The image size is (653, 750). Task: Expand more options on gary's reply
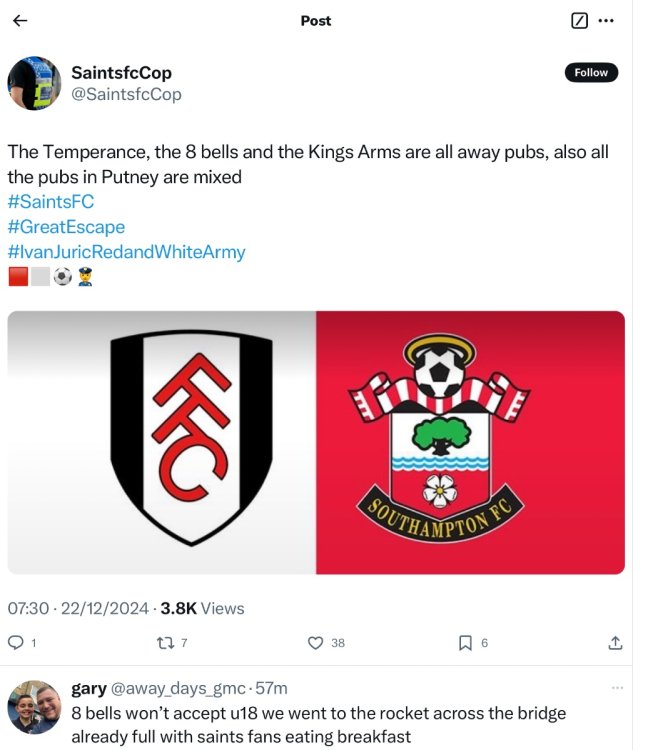coord(617,688)
